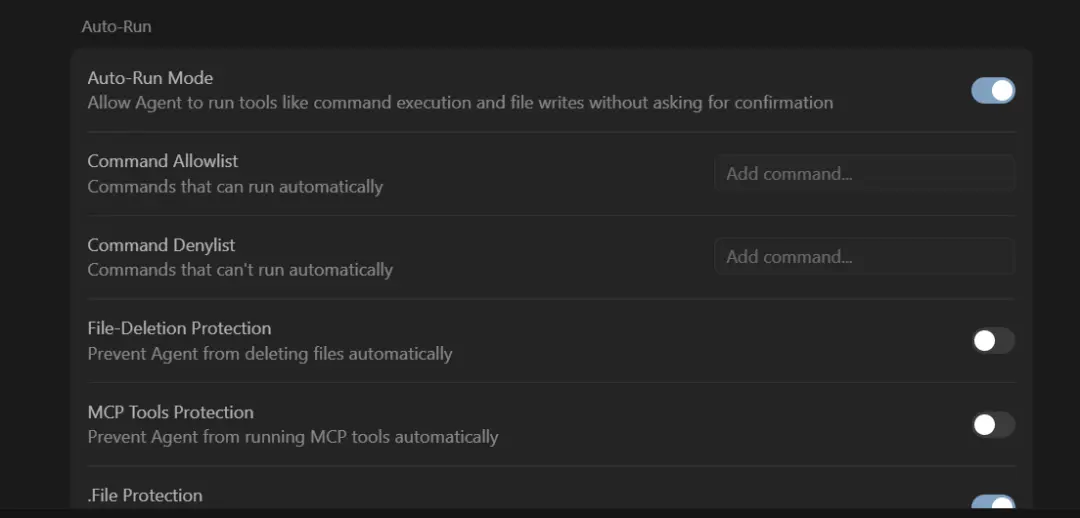Click the Command Allowlist label
1080x518 pixels.
[163, 161]
